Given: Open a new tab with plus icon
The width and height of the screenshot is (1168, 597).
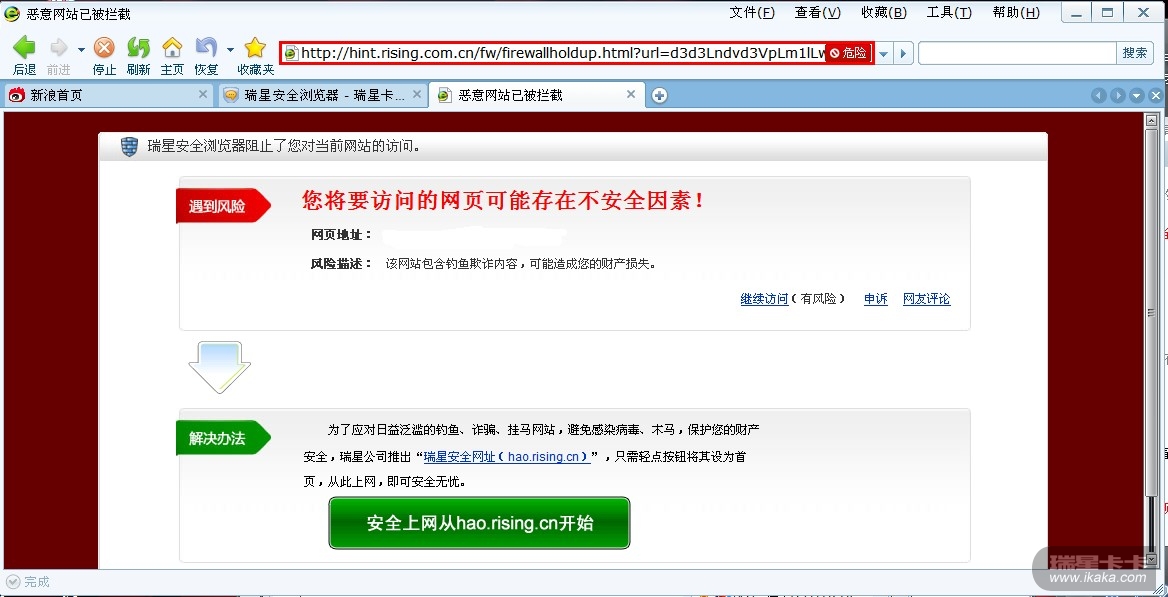Looking at the screenshot, I should coord(659,95).
